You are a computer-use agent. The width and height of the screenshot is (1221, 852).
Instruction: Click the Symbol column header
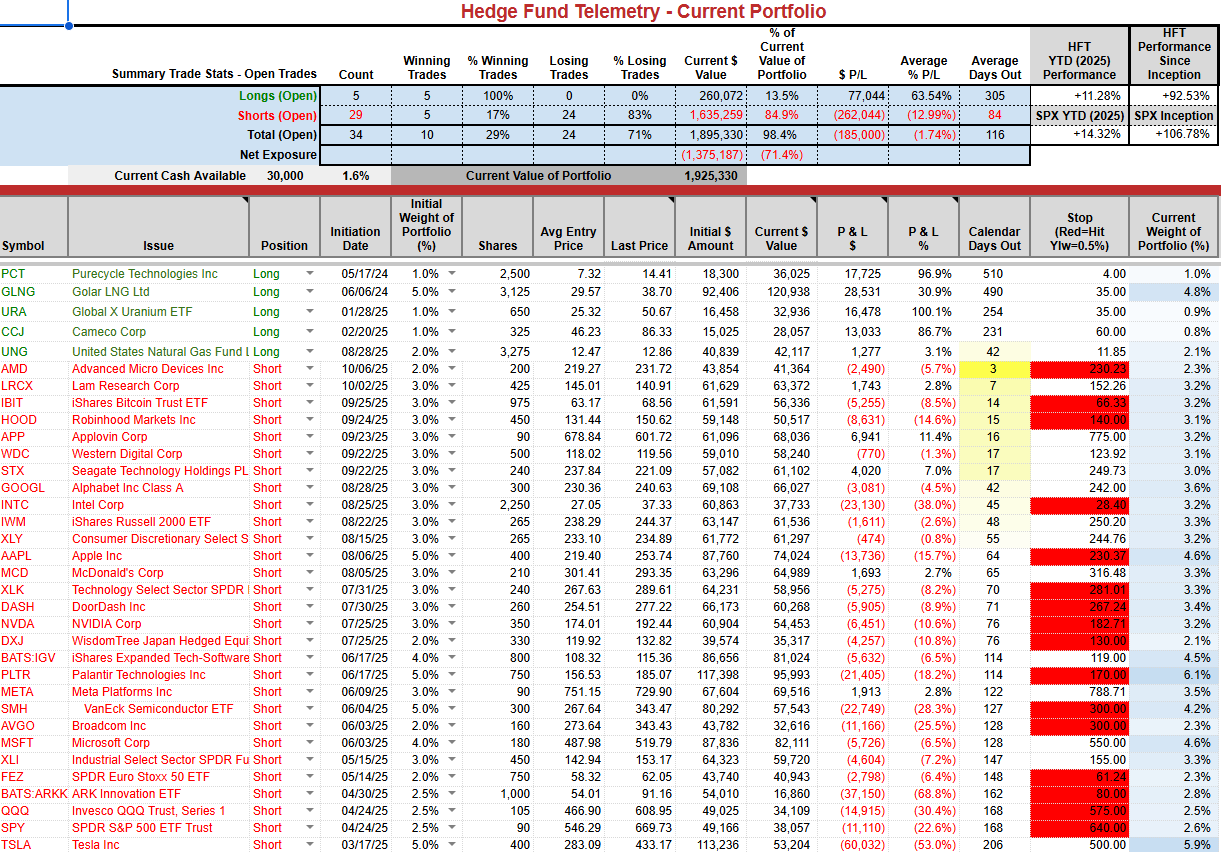coord(34,227)
